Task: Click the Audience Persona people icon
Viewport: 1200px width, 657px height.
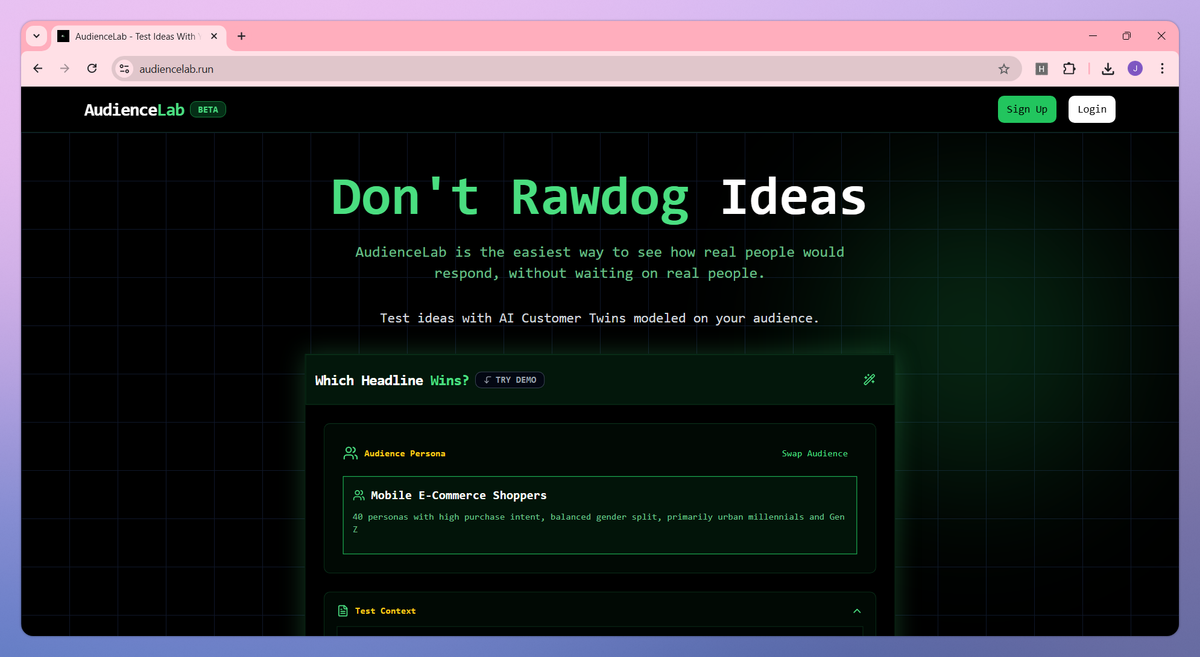Action: [350, 453]
